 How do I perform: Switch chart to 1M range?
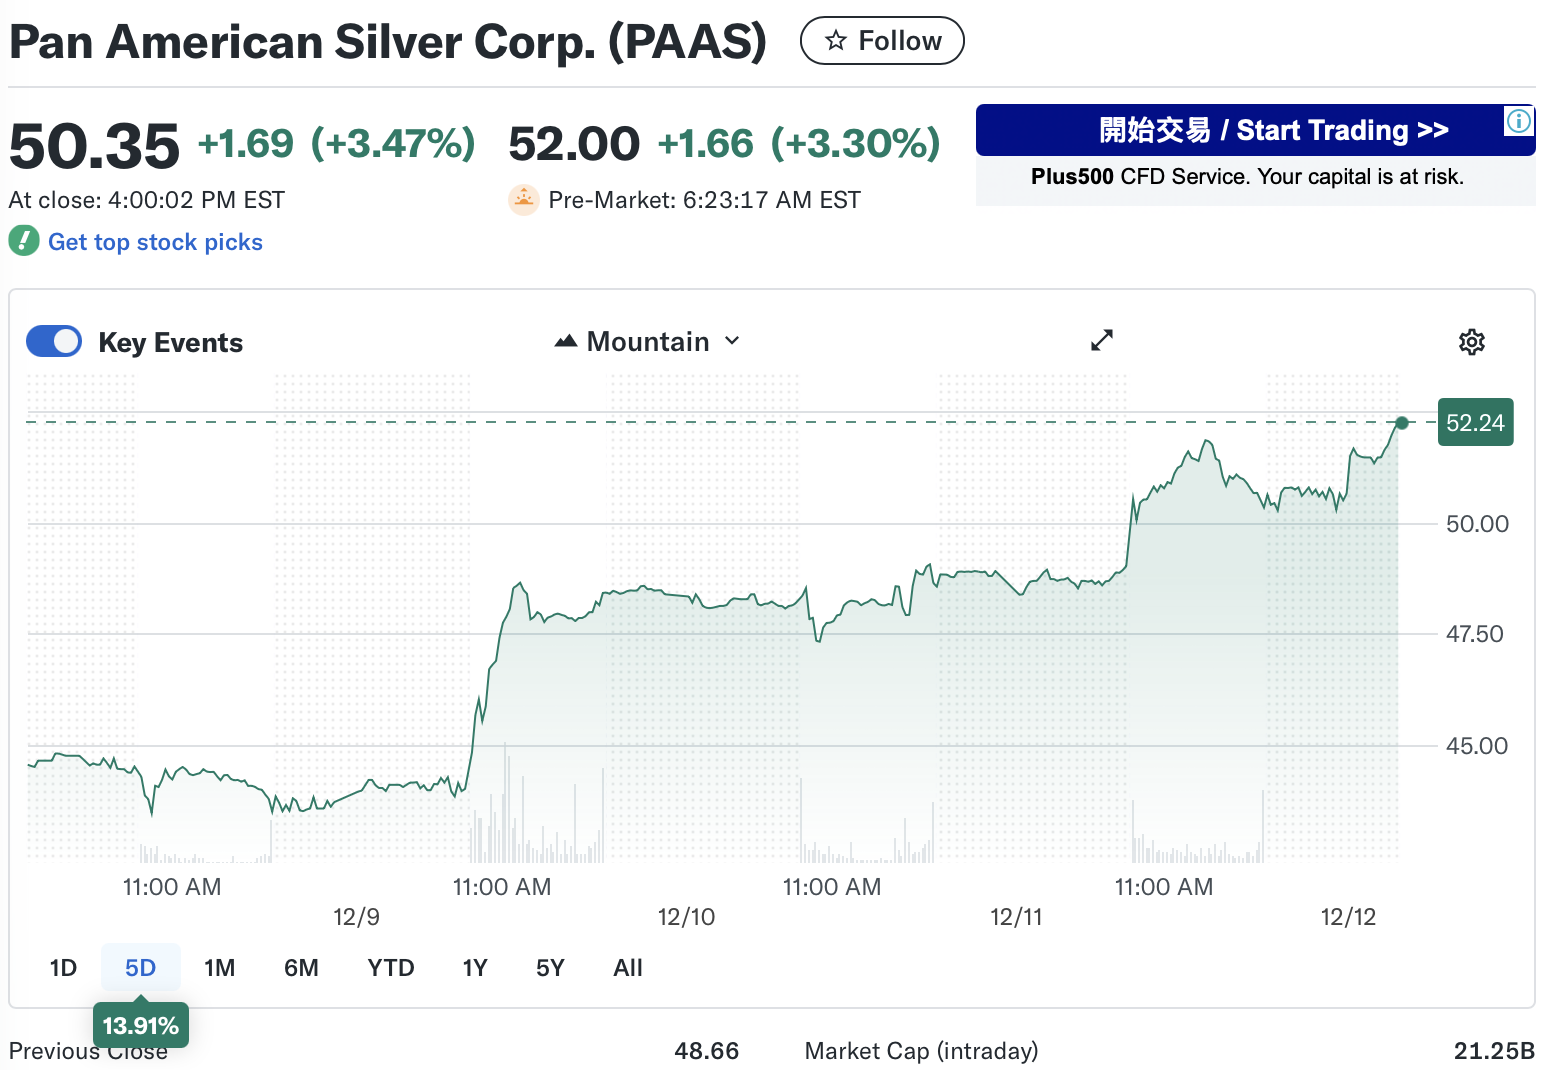[219, 968]
